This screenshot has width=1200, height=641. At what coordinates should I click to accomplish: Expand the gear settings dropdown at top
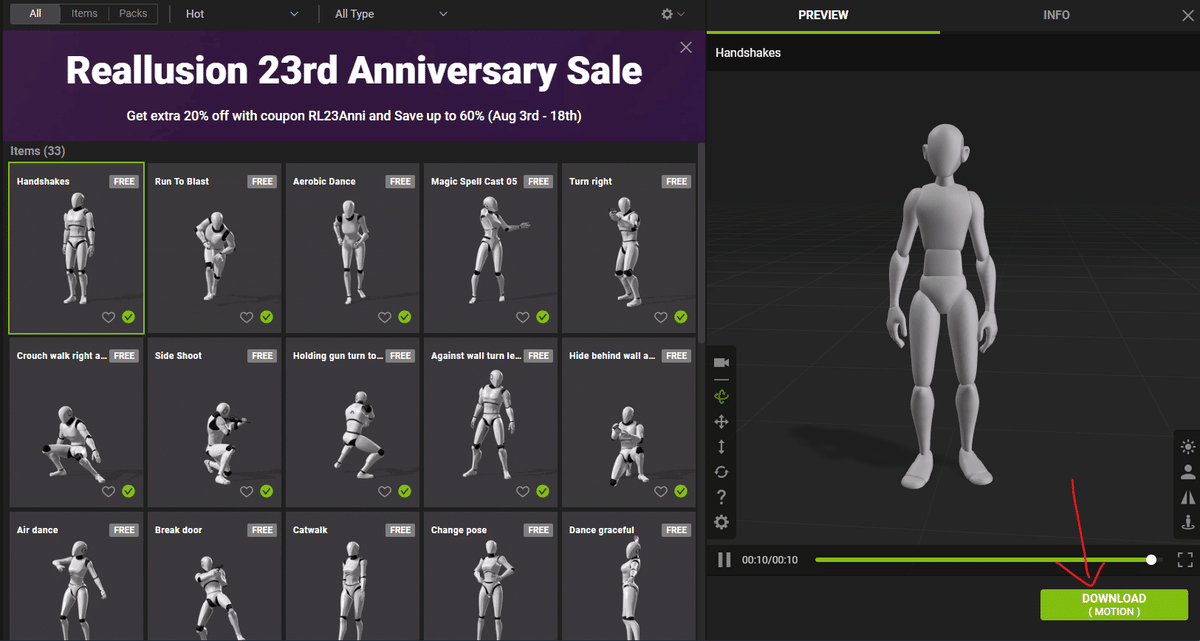coord(673,14)
